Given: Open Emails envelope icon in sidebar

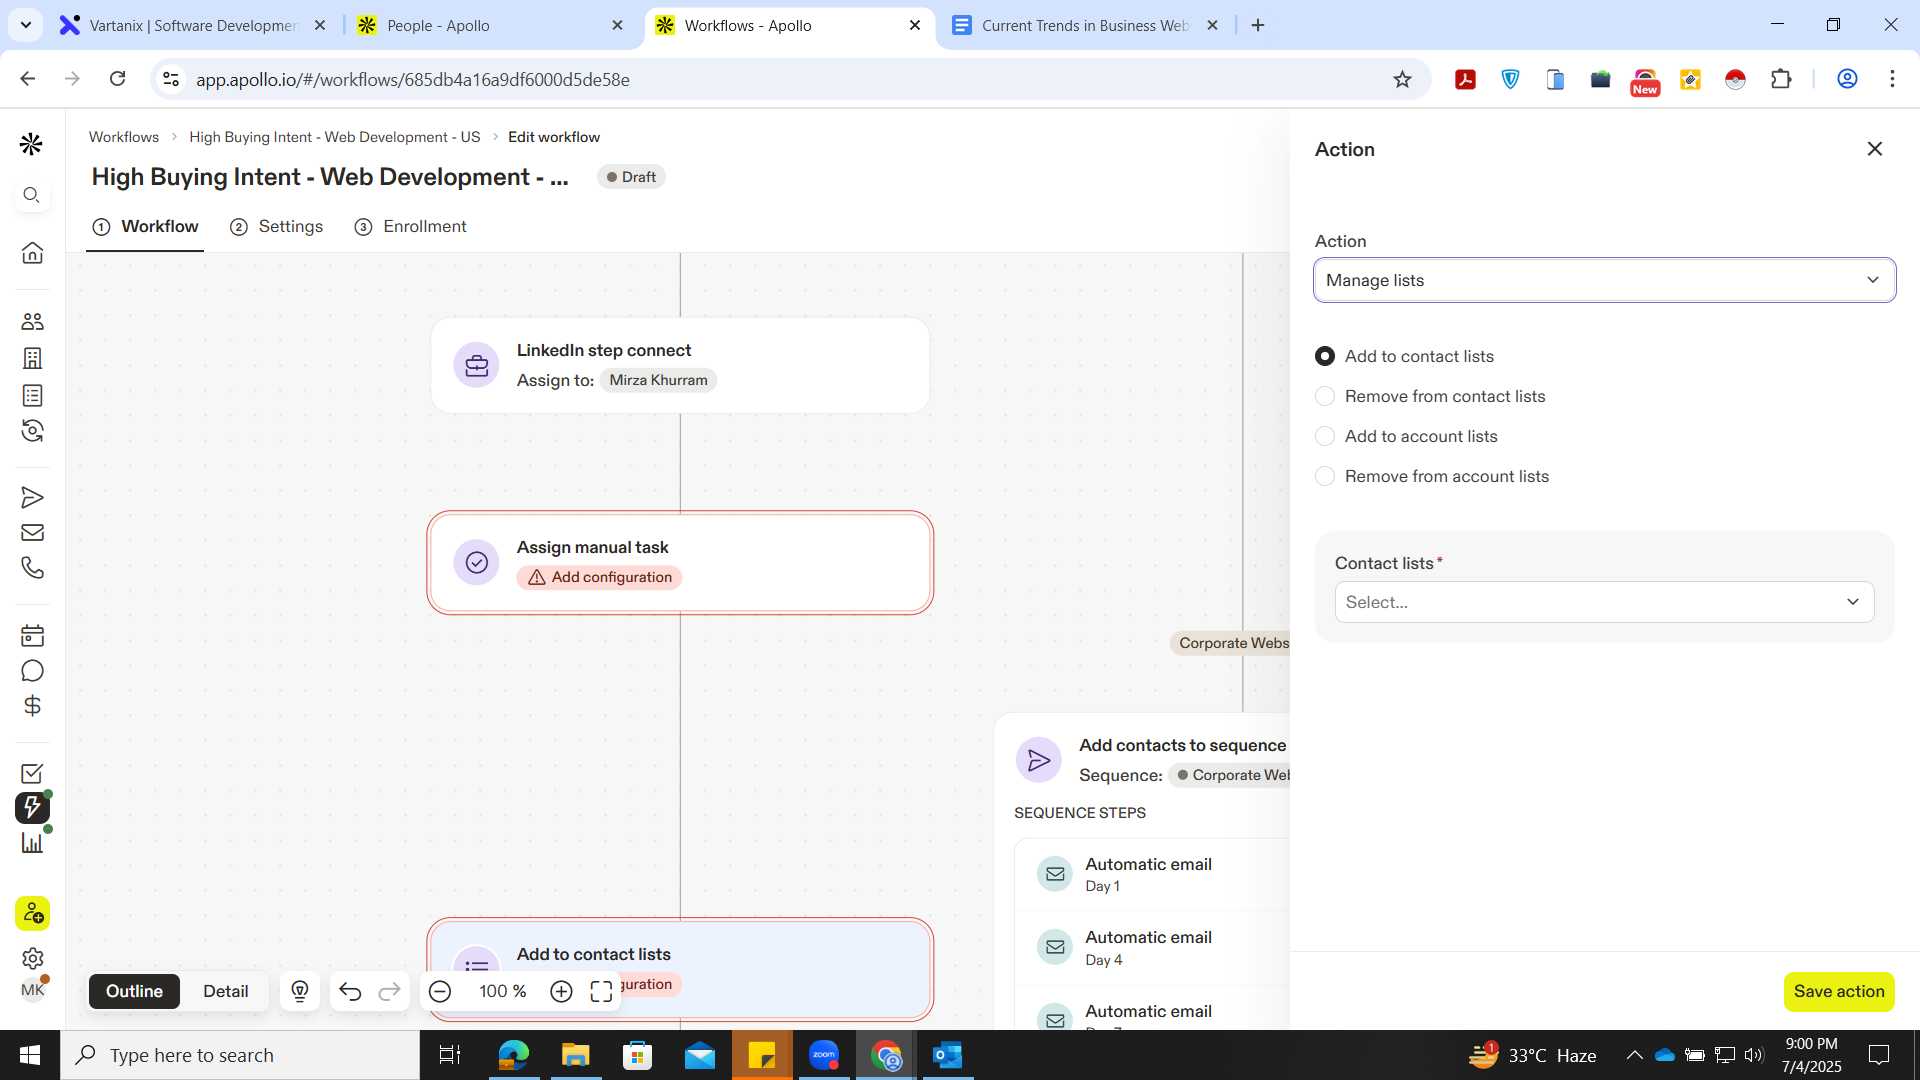Looking at the screenshot, I should click(x=32, y=532).
